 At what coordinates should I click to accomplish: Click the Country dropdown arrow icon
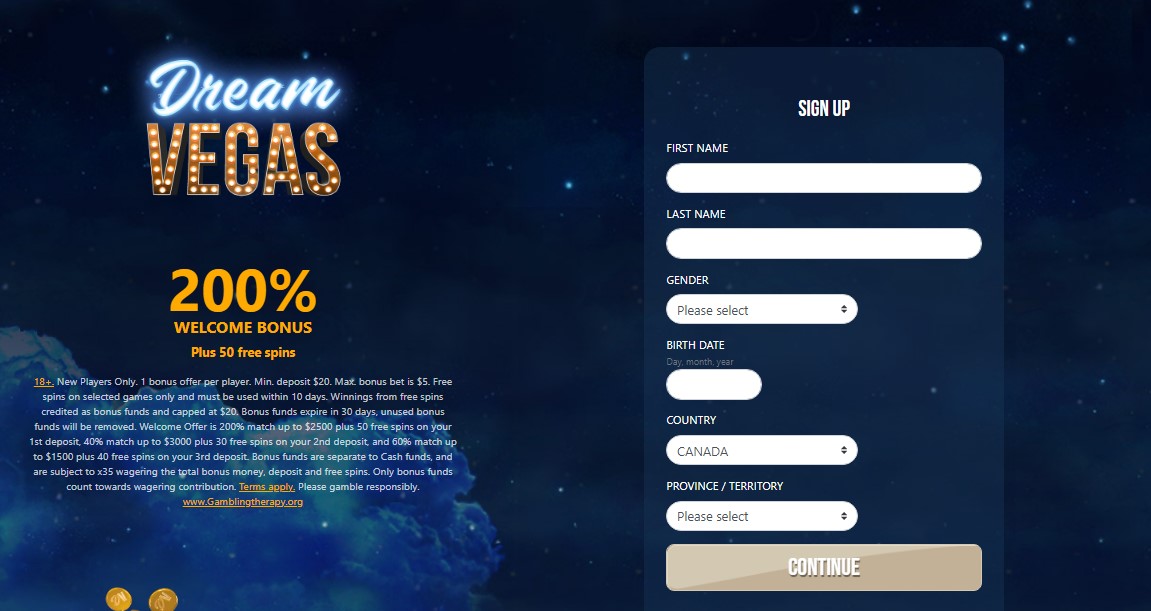844,450
